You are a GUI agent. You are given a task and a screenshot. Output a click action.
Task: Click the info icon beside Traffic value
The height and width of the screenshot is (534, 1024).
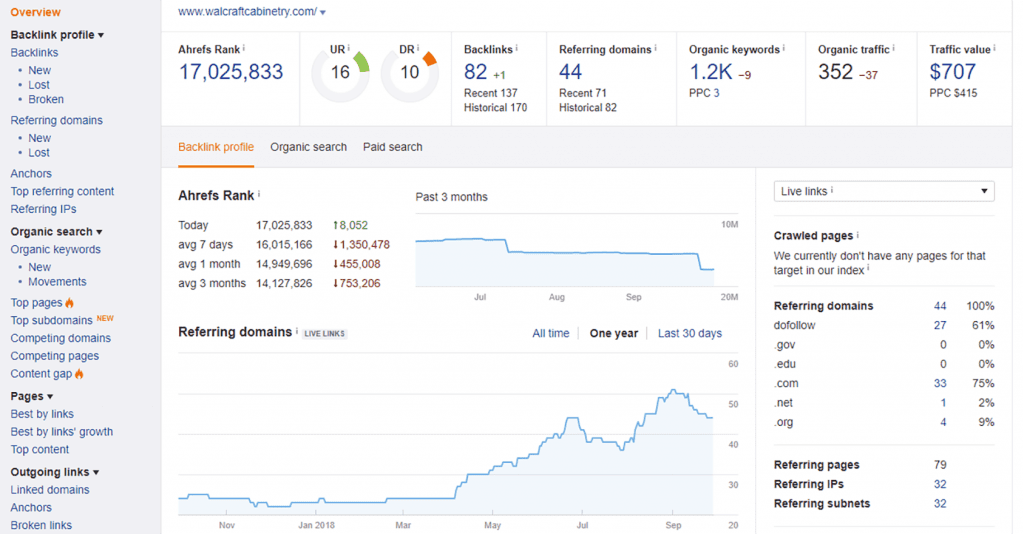click(x=995, y=48)
